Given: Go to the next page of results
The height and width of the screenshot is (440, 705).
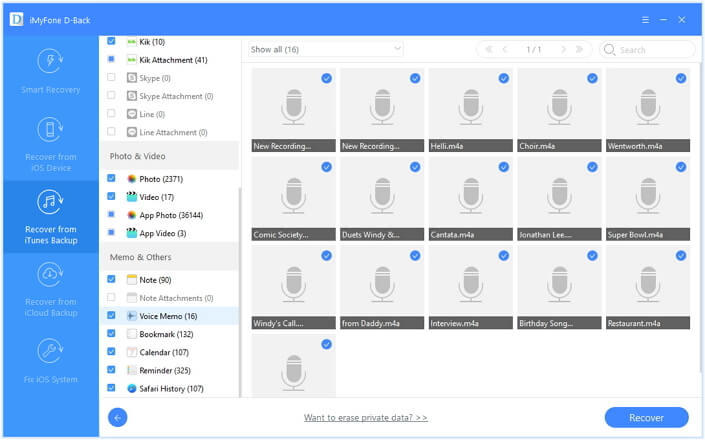Looking at the screenshot, I should (x=562, y=49).
